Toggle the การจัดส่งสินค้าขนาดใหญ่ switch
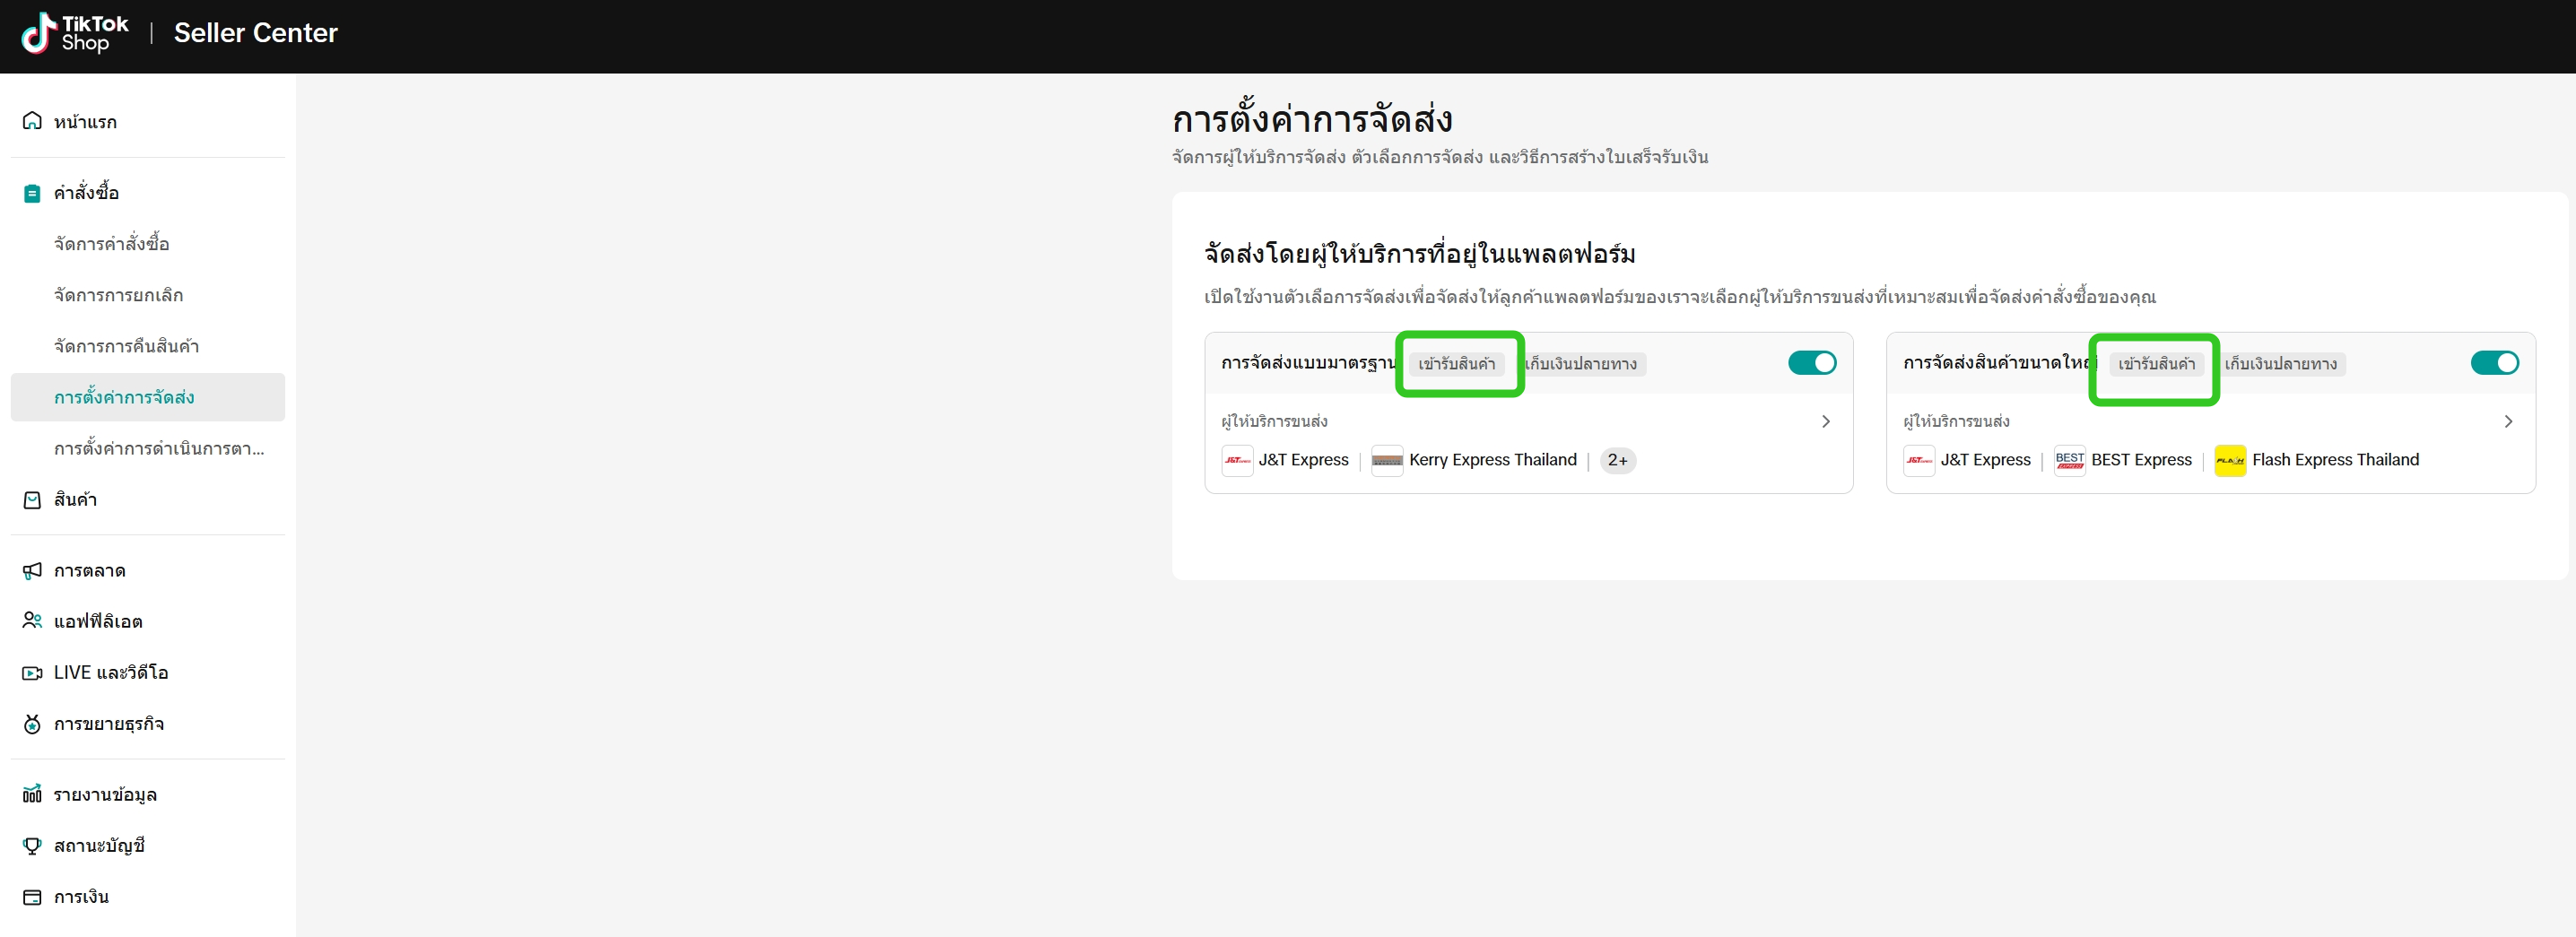Screen dimensions: 2576x937 (2494, 363)
